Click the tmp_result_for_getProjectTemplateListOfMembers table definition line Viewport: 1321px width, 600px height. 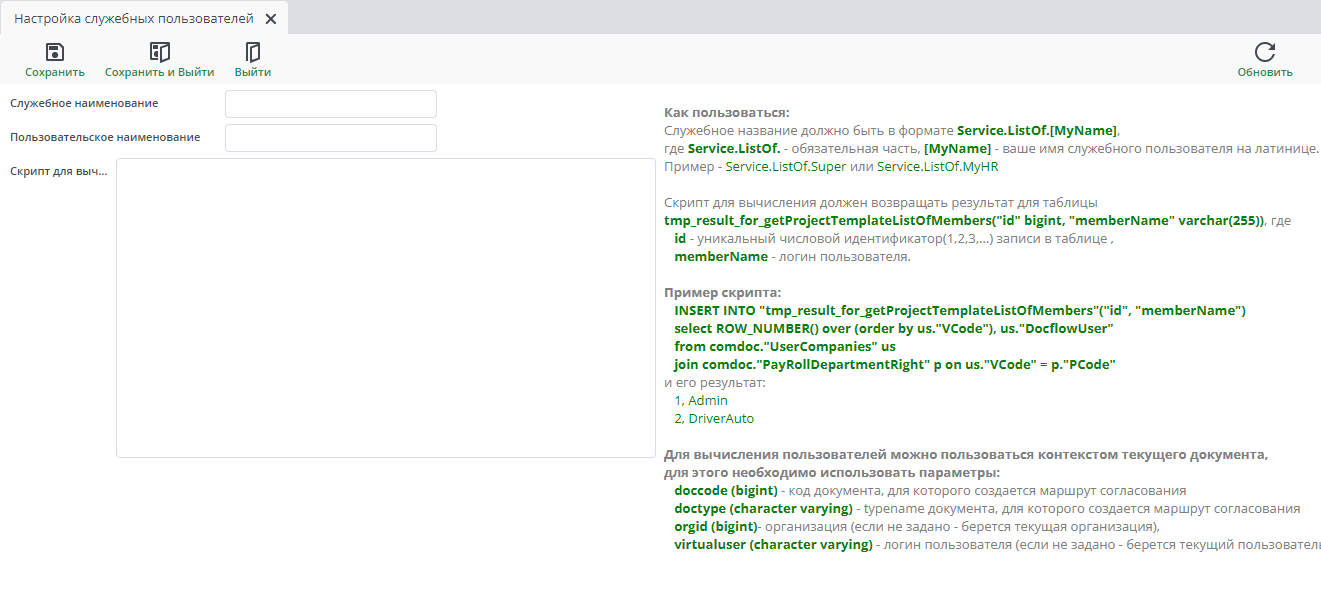(x=977, y=221)
